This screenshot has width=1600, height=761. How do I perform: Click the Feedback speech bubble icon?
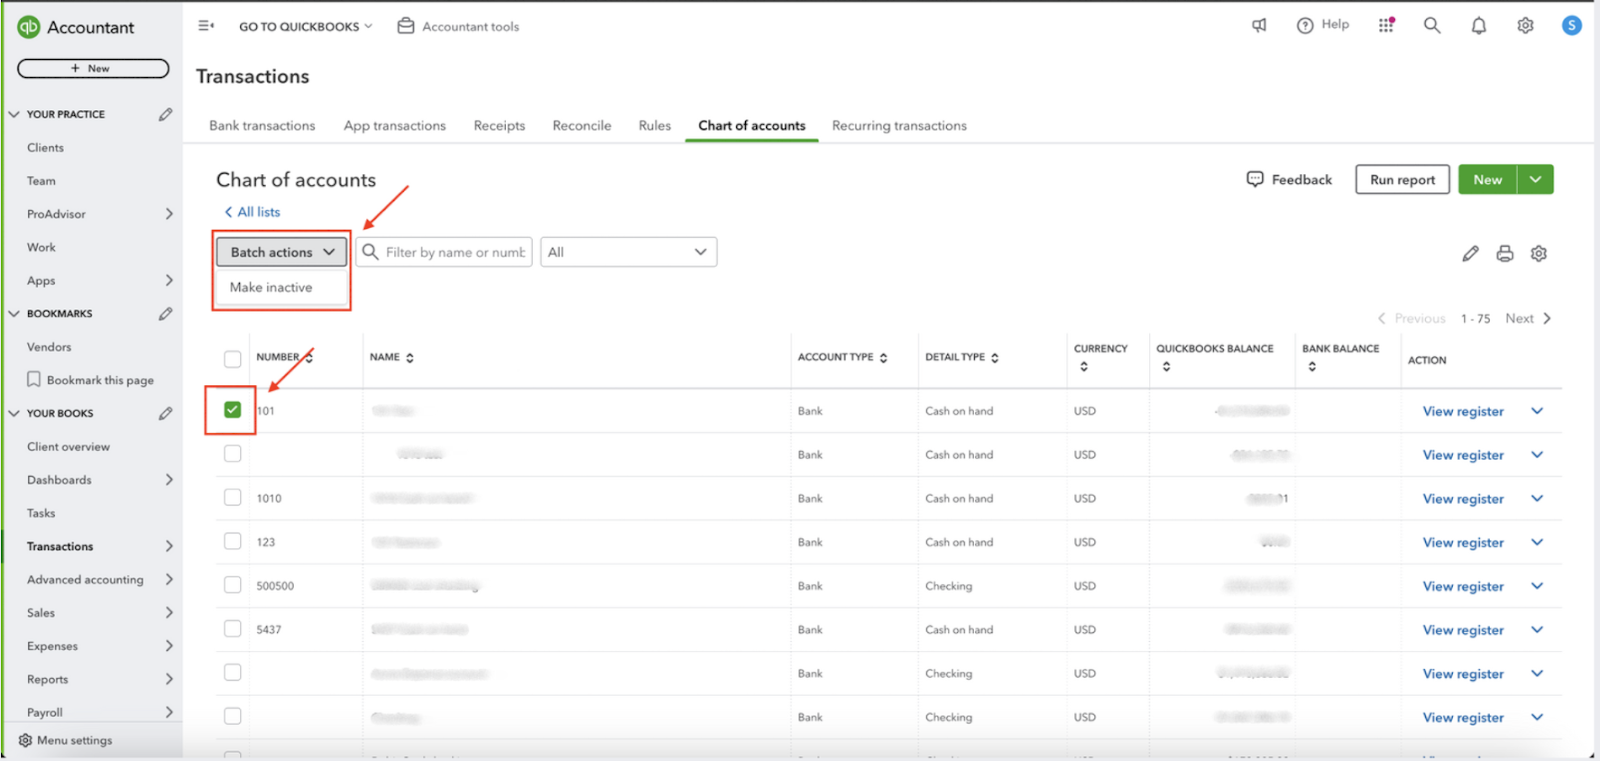click(x=1255, y=179)
